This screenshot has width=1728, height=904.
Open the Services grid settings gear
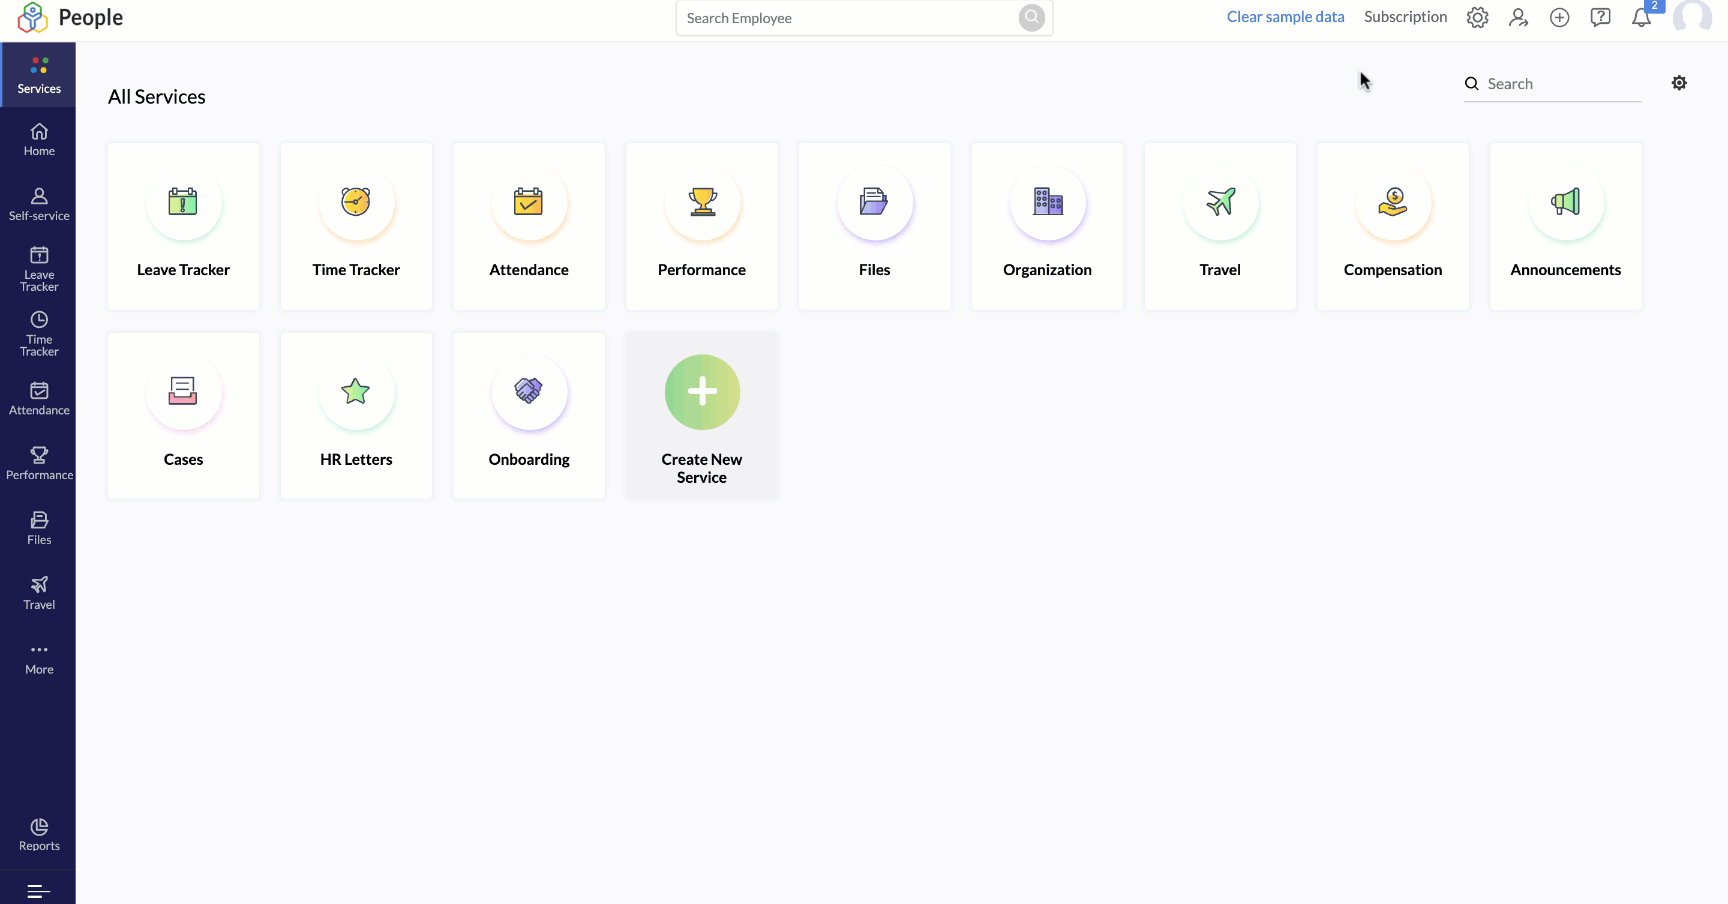click(1679, 83)
